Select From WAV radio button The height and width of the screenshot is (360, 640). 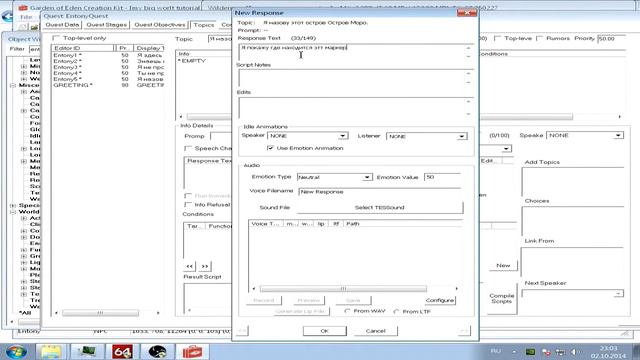[347, 311]
